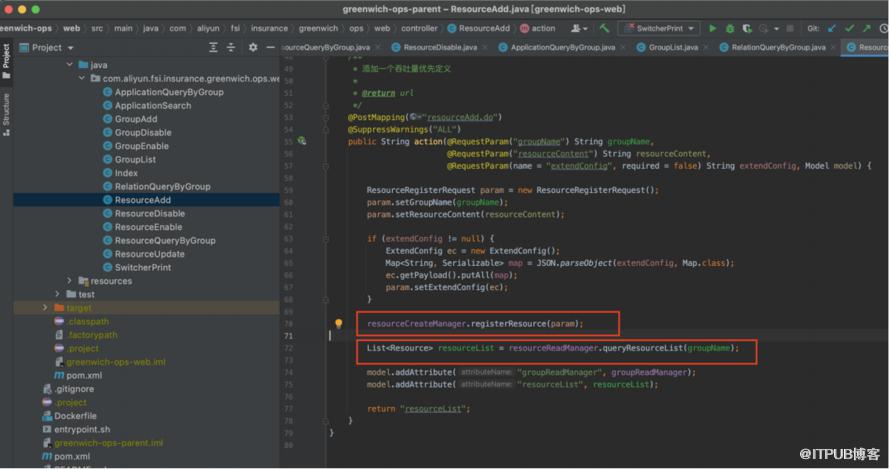Switch to ResourceQueryByGroup.java tab
Viewport: 890px width, 469px height.
[x=327, y=48]
